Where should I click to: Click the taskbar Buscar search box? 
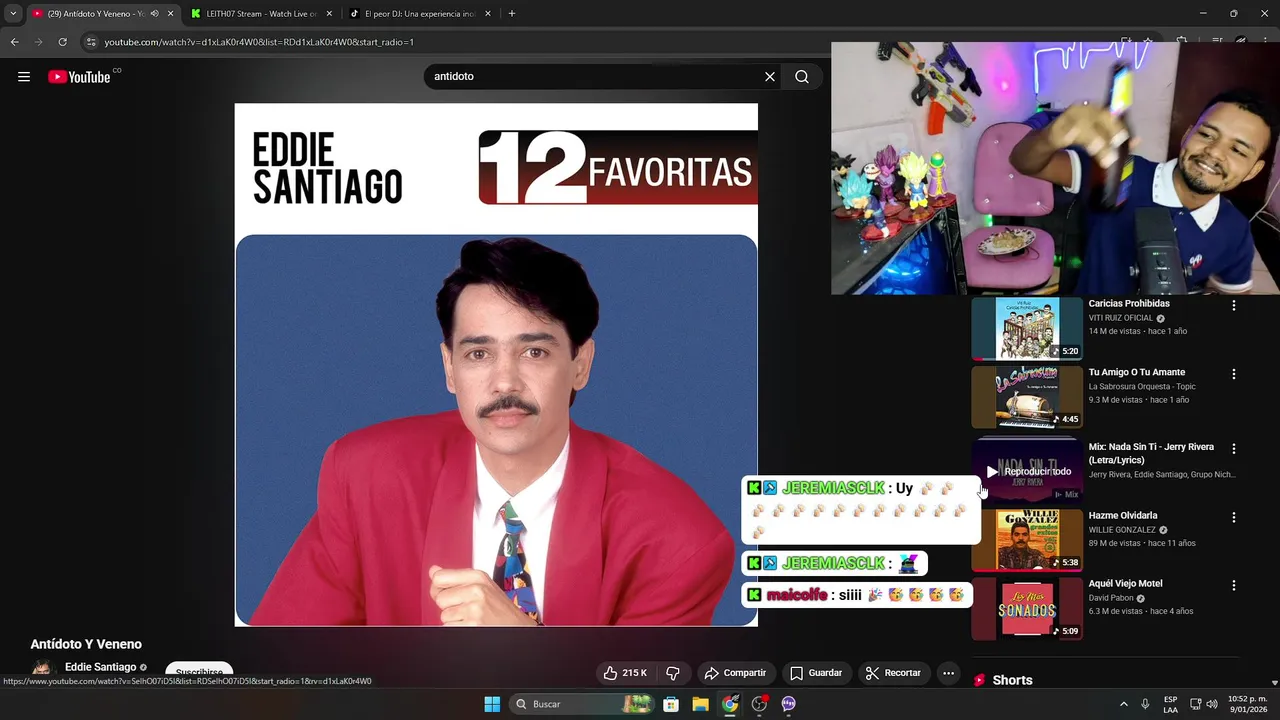(583, 704)
